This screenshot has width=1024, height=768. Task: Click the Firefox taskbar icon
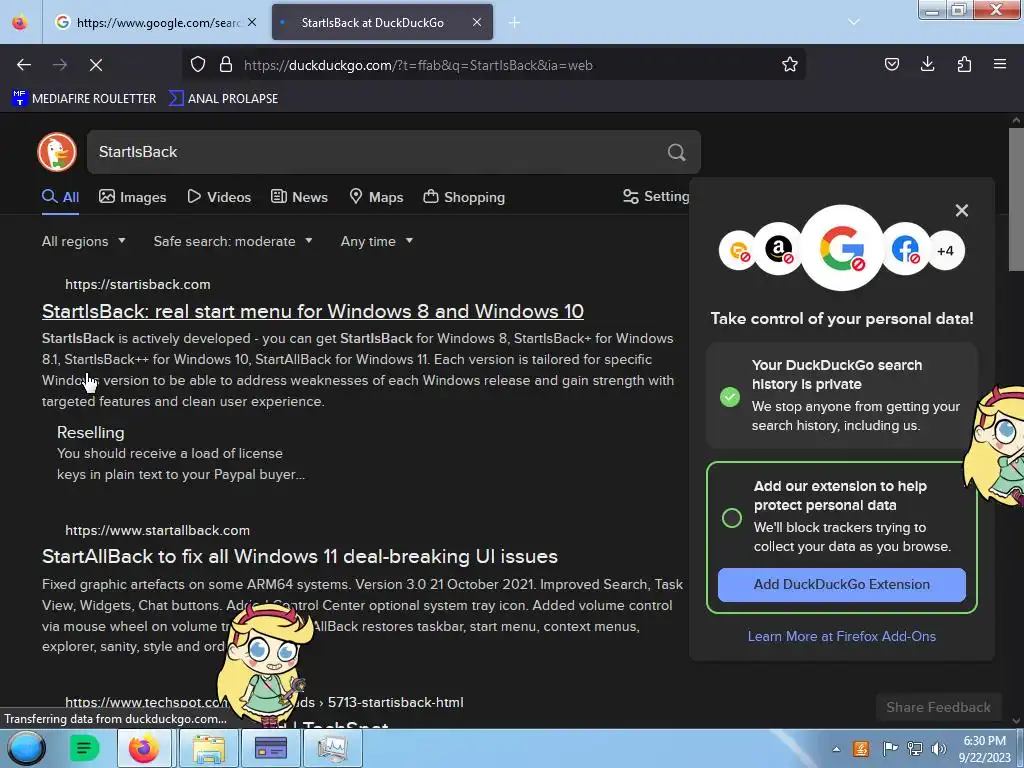(144, 748)
